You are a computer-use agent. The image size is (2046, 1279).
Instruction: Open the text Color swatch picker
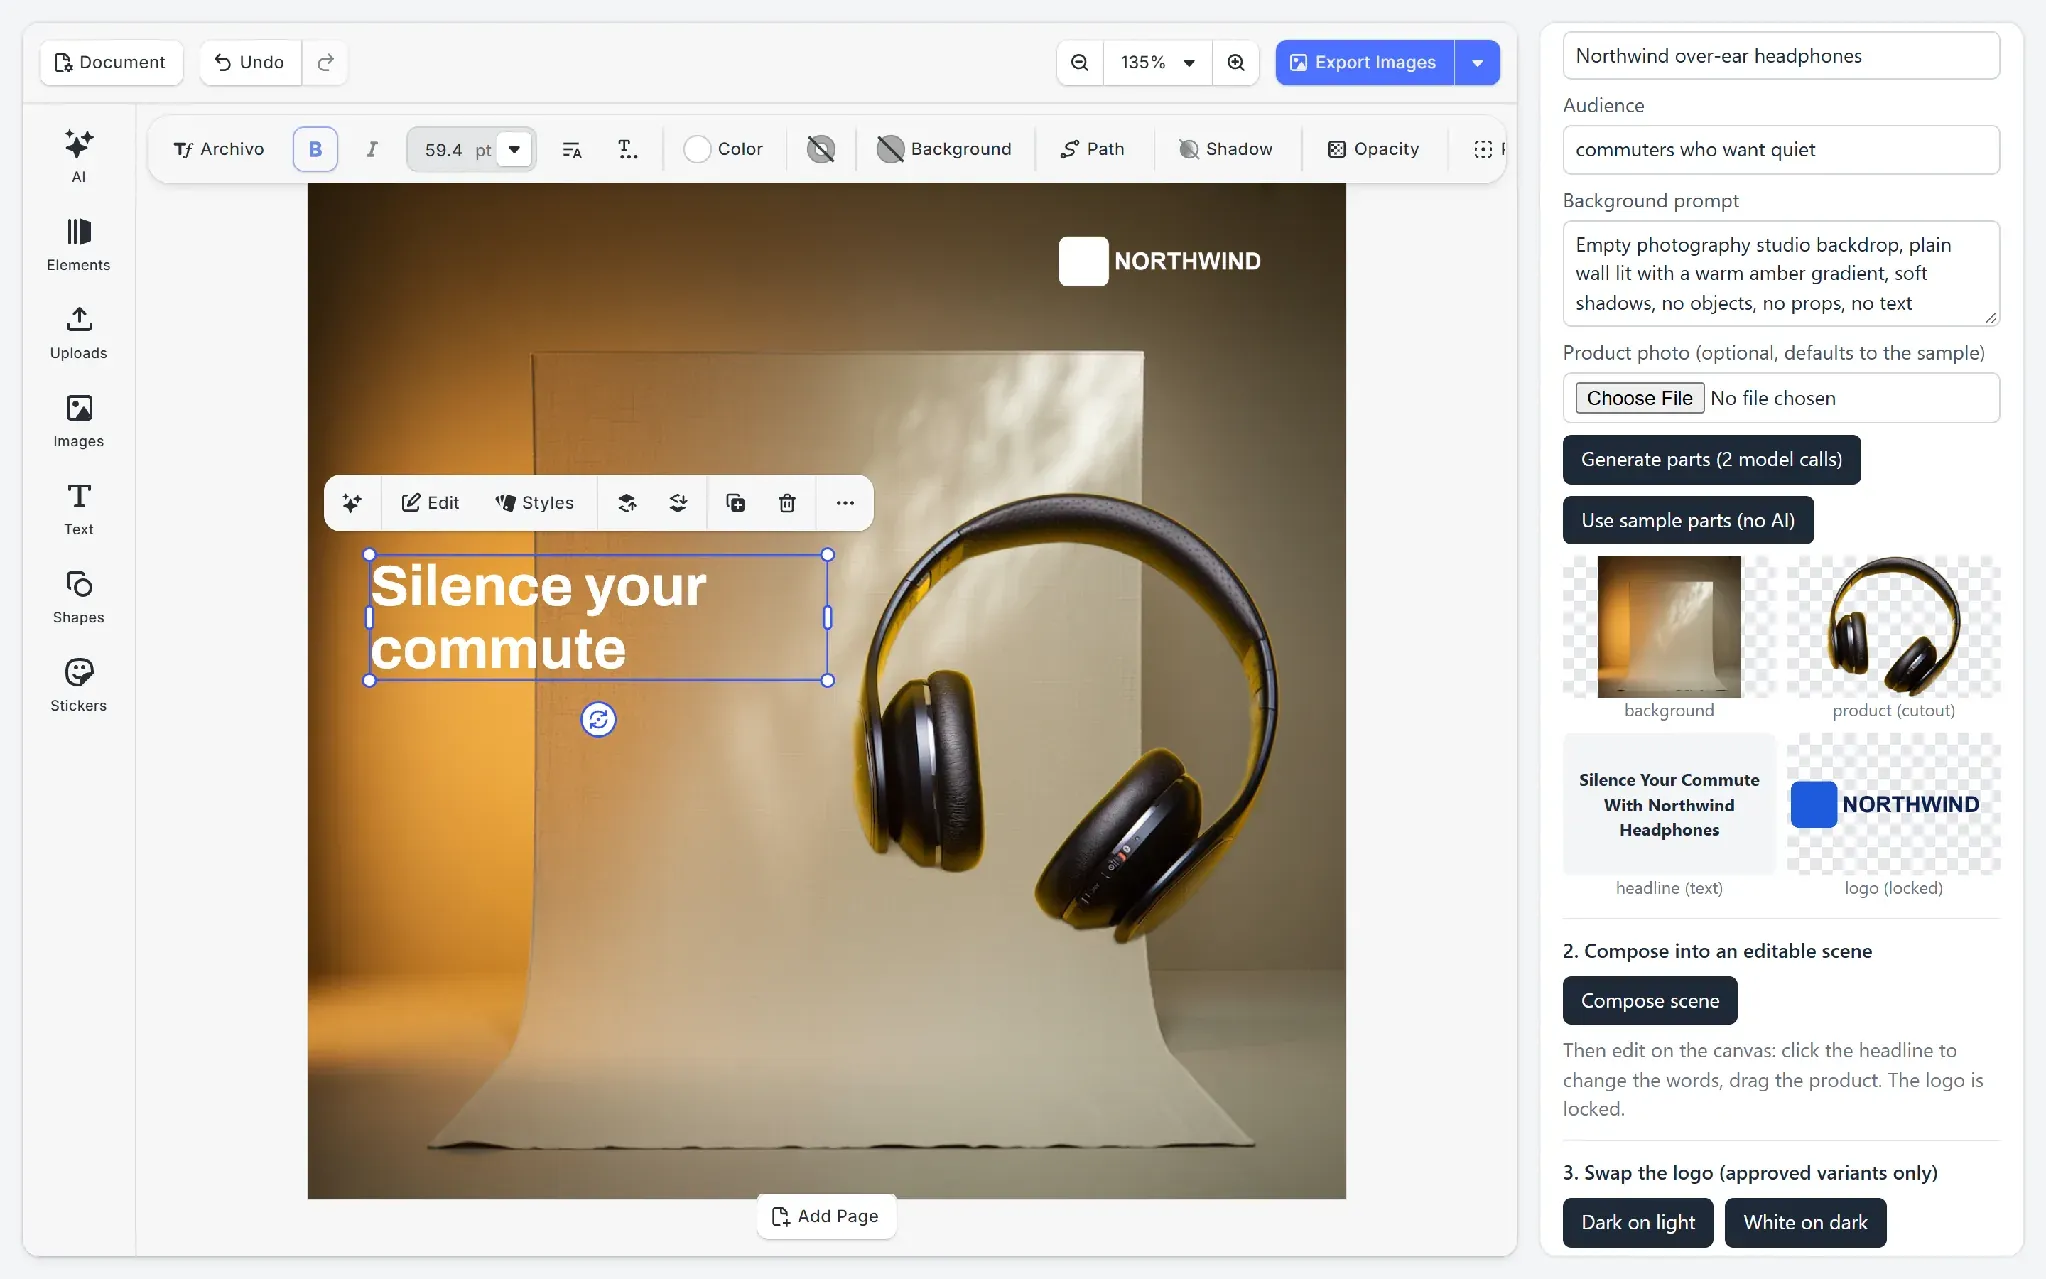[x=723, y=149]
